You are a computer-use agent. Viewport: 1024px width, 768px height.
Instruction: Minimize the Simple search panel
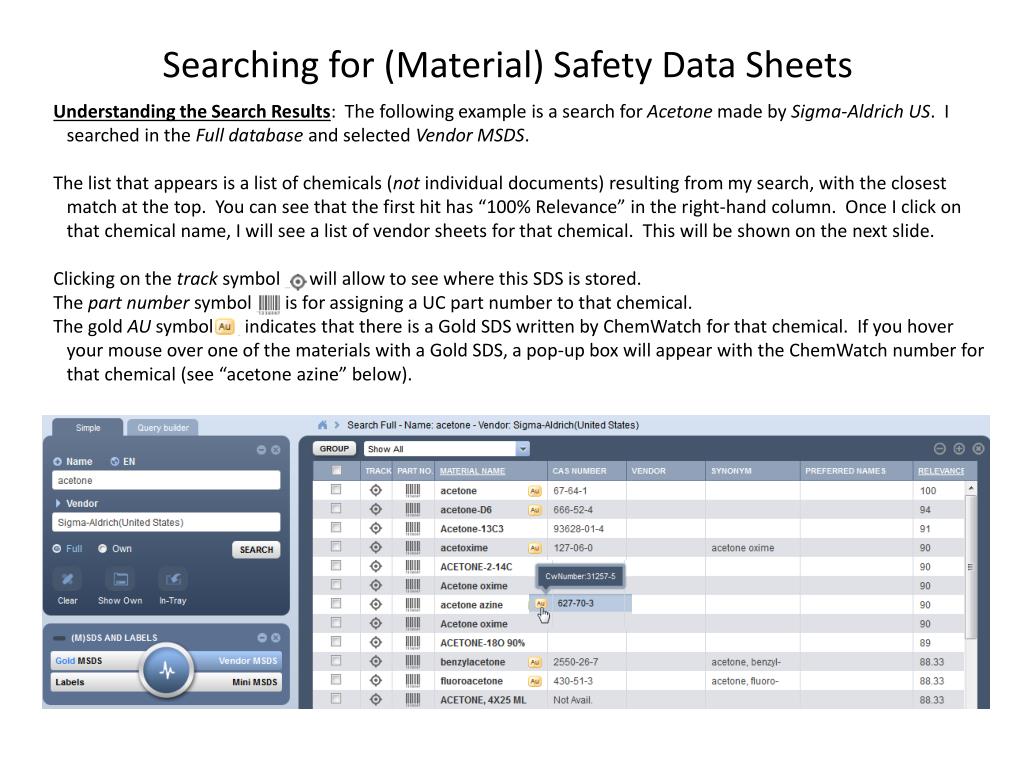pyautogui.click(x=261, y=450)
